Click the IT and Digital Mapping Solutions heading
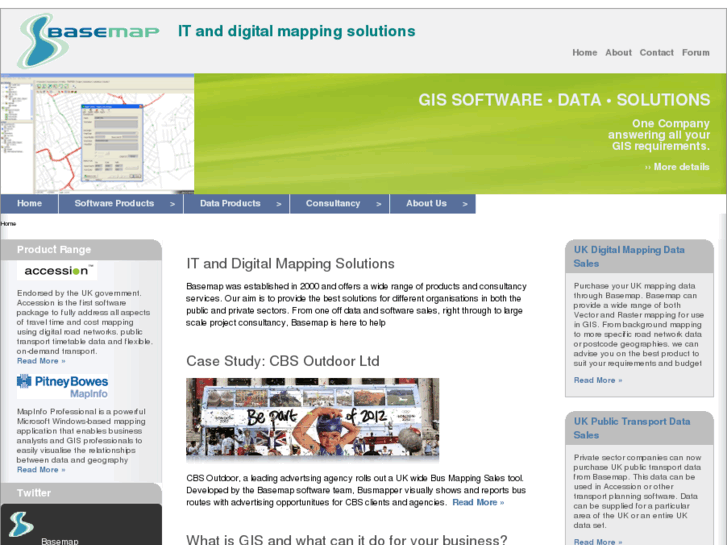Image resolution: width=727 pixels, height=545 pixels. [290, 263]
